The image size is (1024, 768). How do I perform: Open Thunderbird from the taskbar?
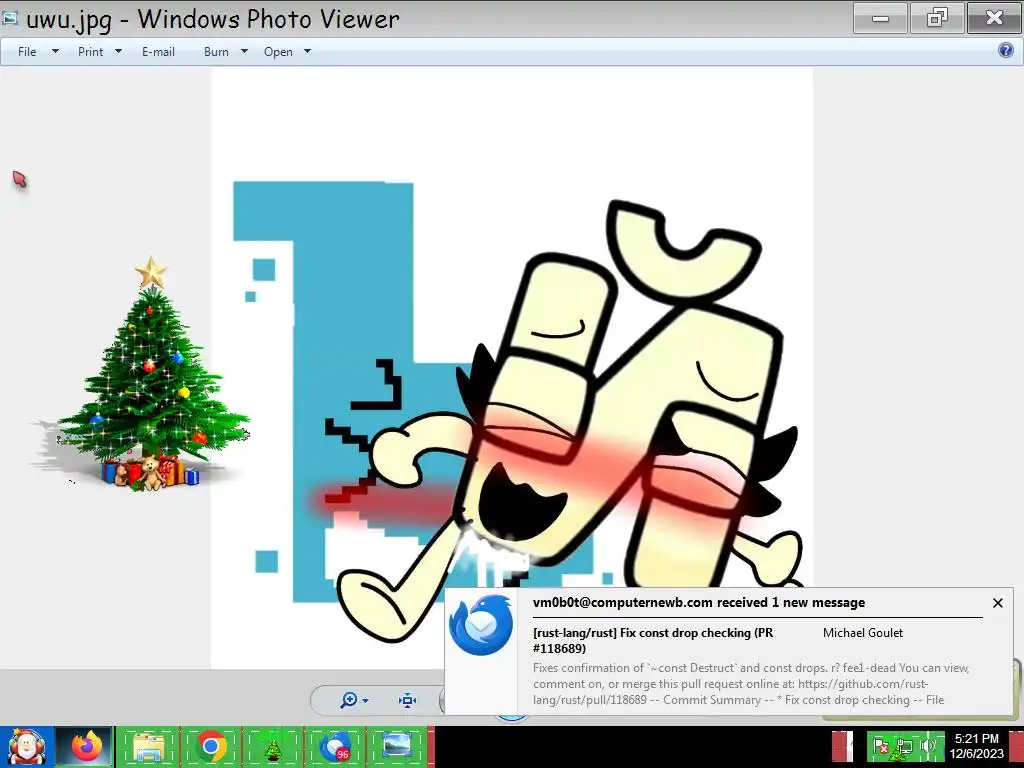(x=335, y=746)
